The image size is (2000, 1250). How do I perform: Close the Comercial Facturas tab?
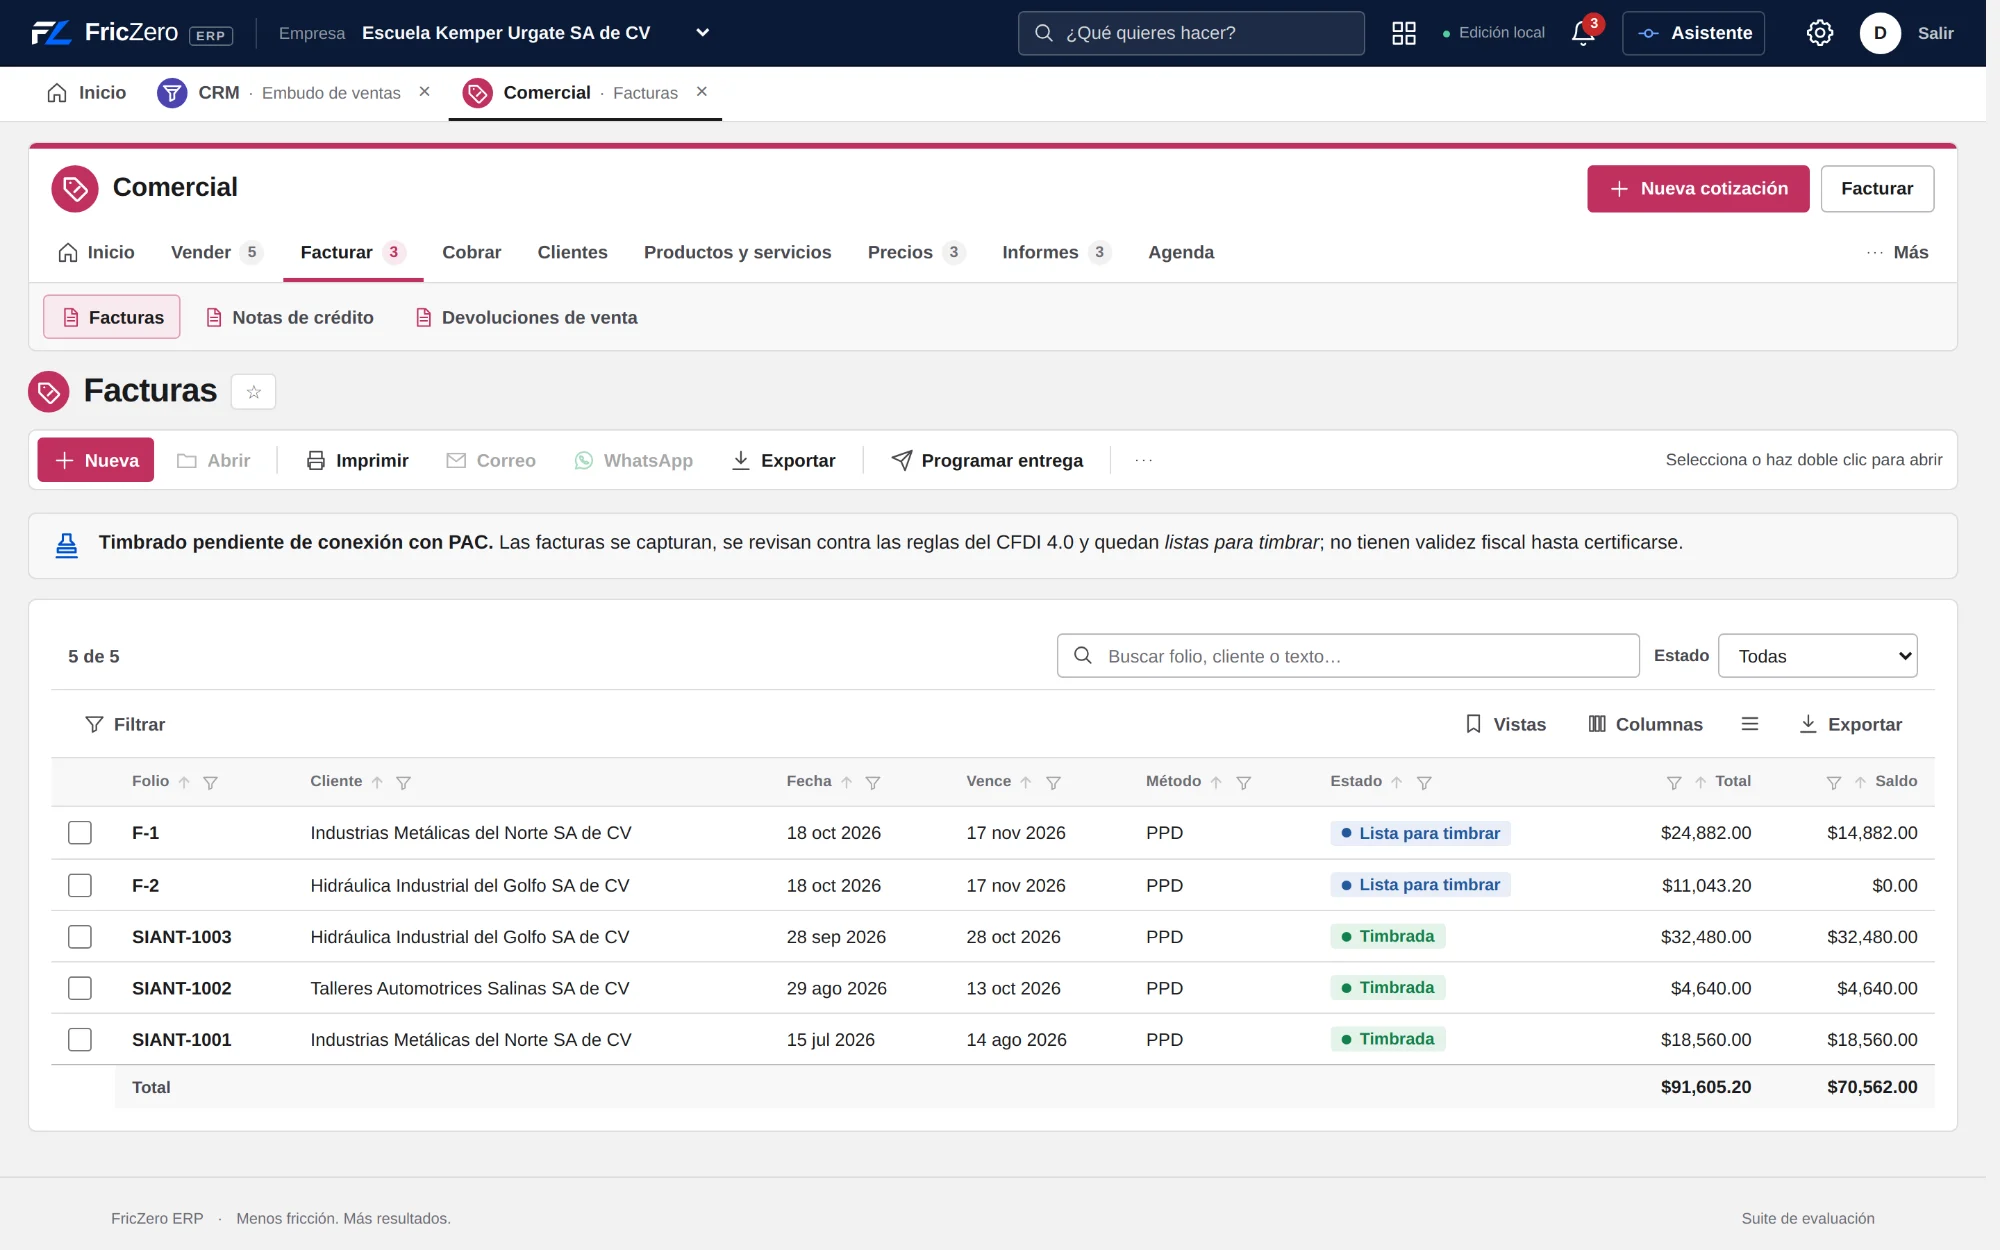pos(702,92)
